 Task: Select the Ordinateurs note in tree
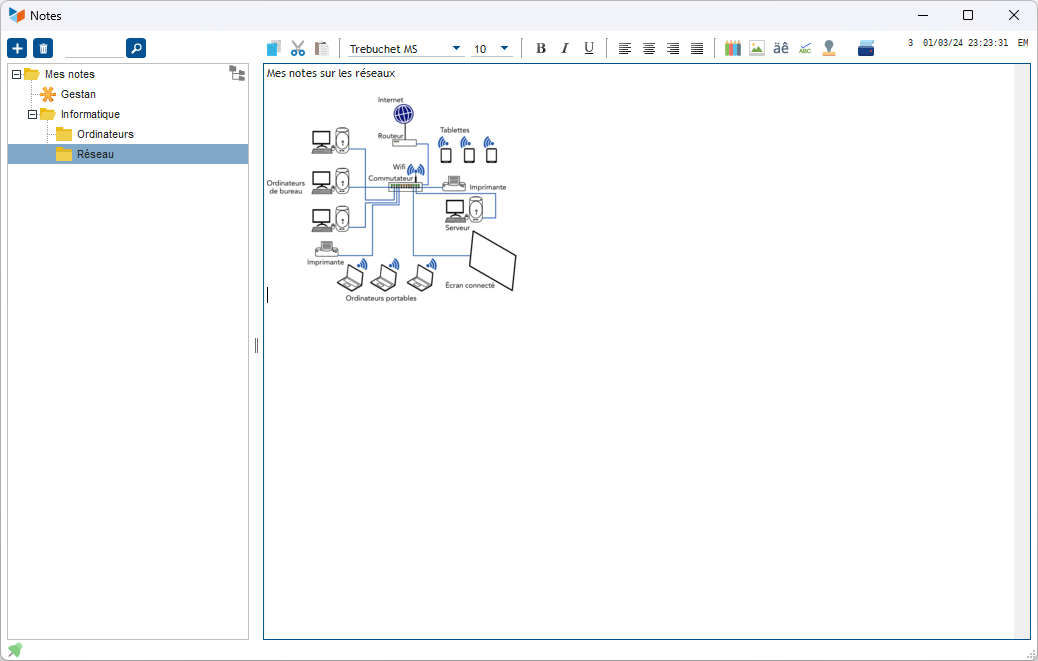click(105, 134)
